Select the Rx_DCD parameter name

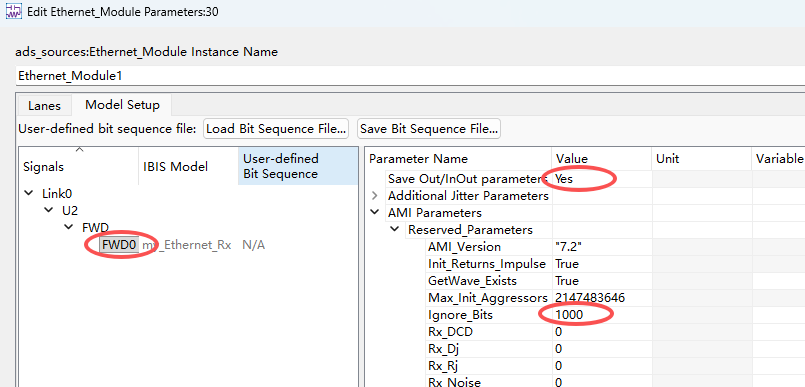(x=450, y=332)
